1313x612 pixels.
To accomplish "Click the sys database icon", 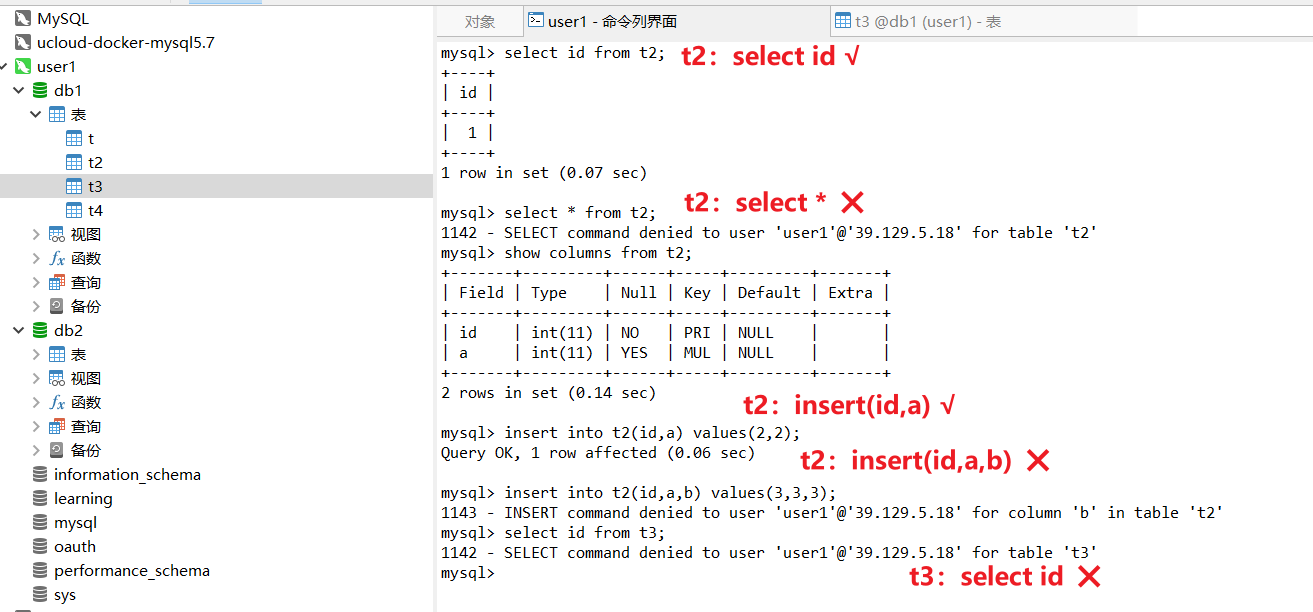I will (x=40, y=594).
